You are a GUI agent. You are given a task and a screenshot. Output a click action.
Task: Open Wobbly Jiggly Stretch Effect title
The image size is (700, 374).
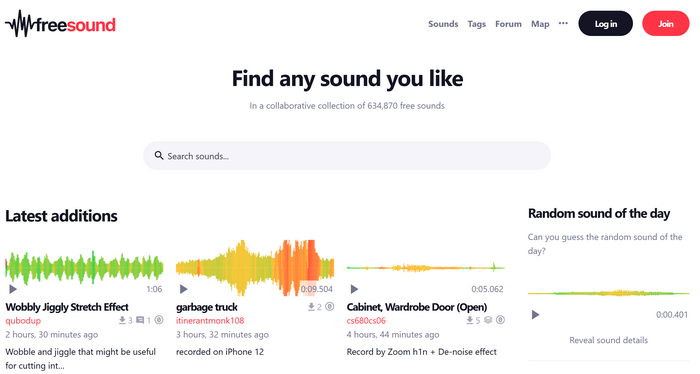click(x=67, y=307)
